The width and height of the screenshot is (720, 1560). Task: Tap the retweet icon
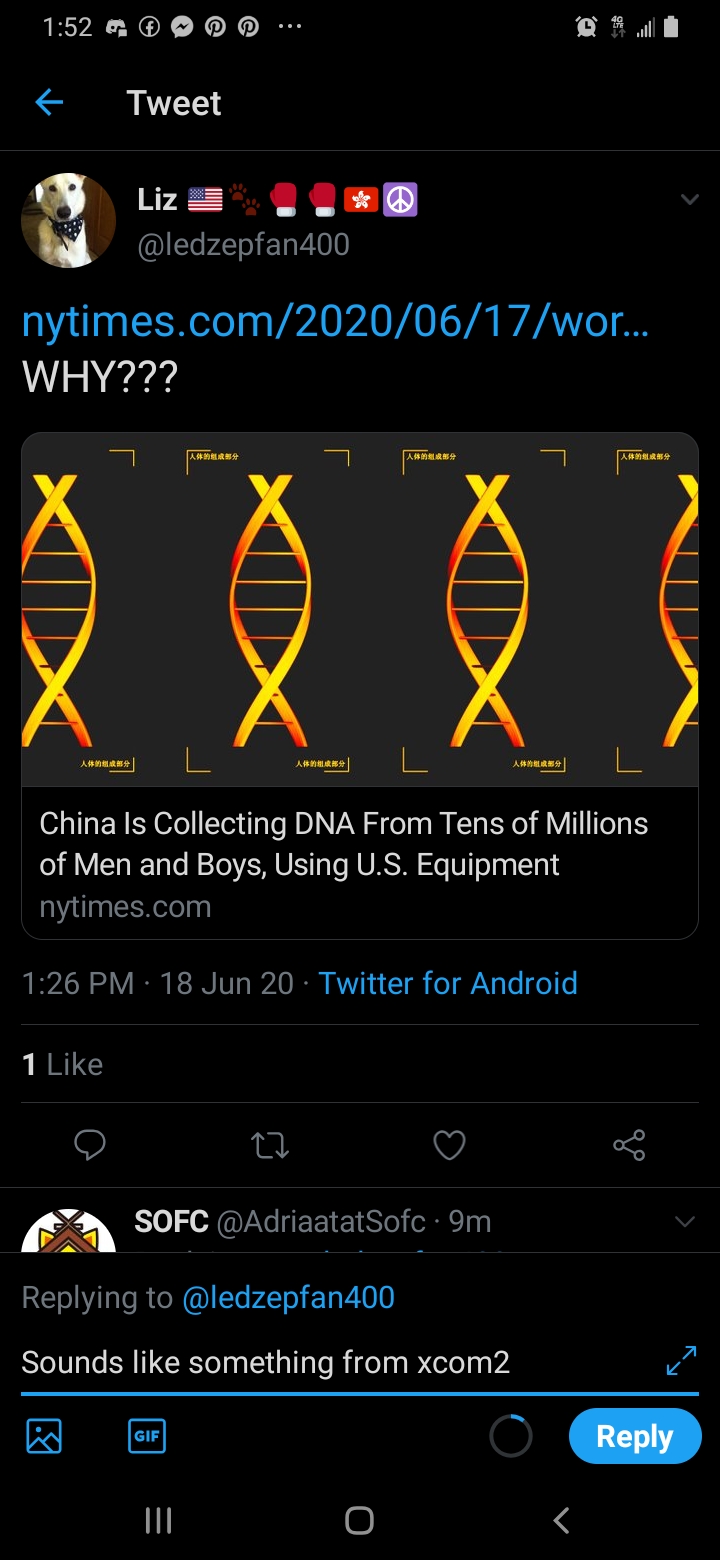pyautogui.click(x=270, y=1145)
